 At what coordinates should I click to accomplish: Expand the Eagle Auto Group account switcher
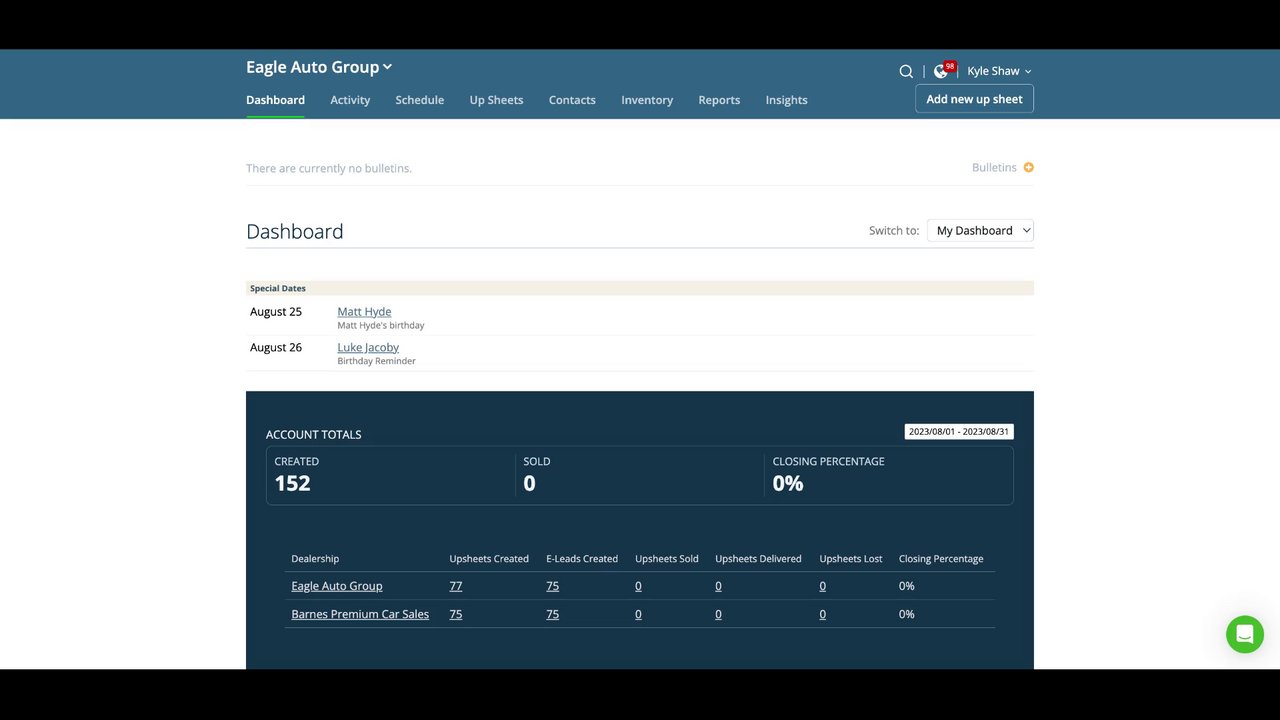[319, 67]
